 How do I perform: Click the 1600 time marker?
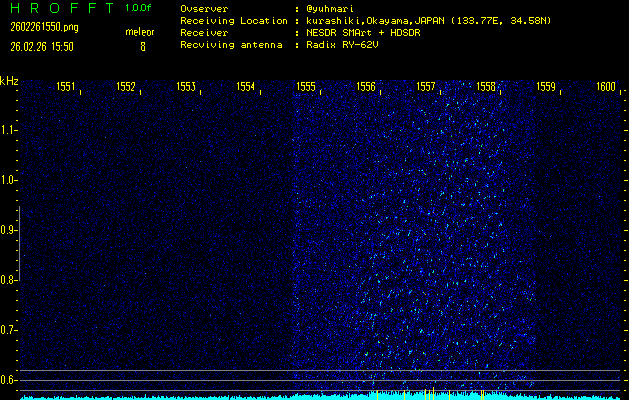click(606, 87)
